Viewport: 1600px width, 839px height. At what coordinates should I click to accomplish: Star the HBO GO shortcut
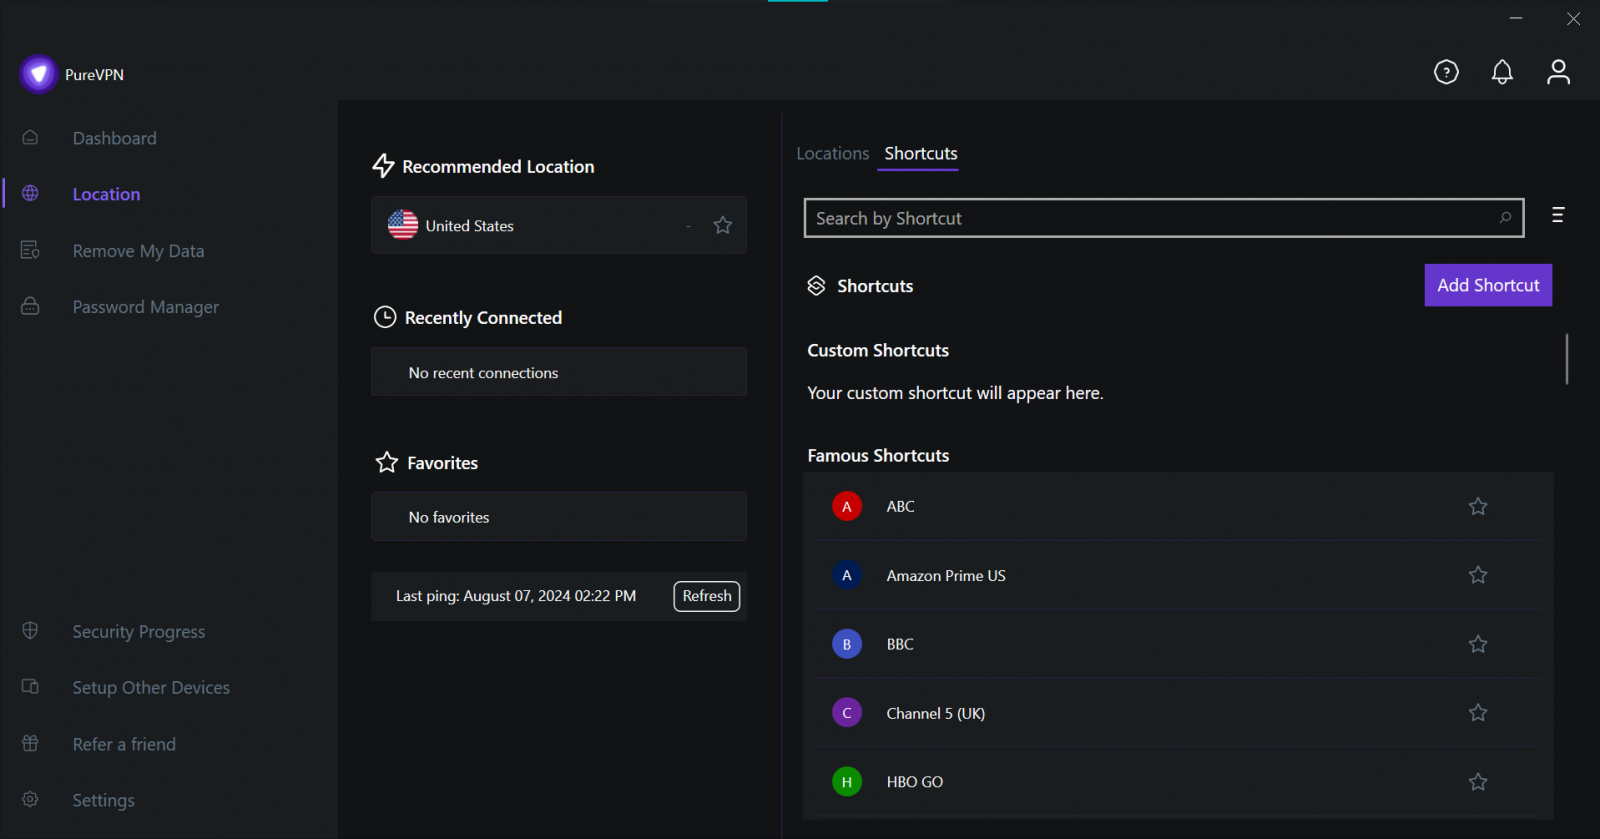coord(1478,782)
